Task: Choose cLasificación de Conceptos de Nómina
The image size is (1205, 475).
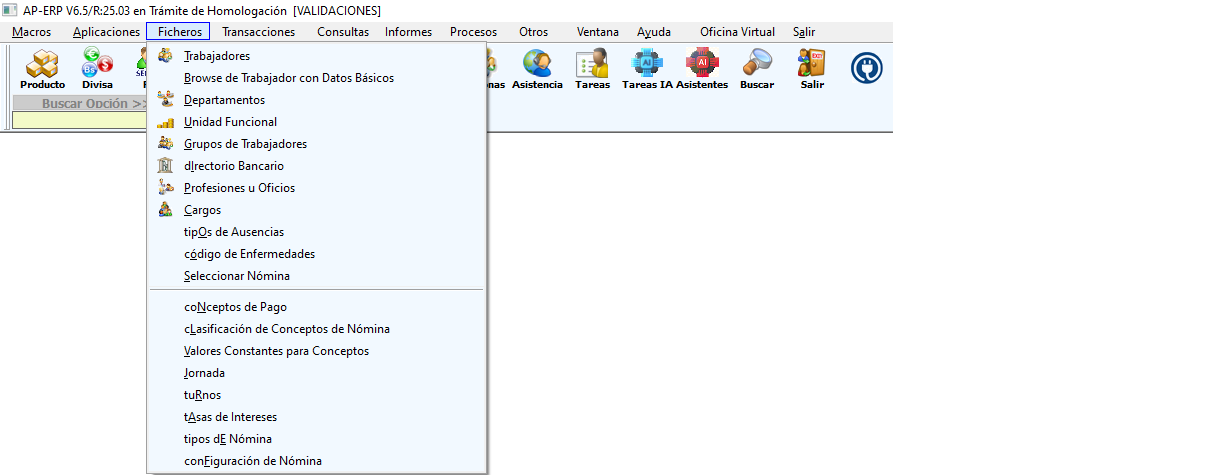Action: [316, 329]
